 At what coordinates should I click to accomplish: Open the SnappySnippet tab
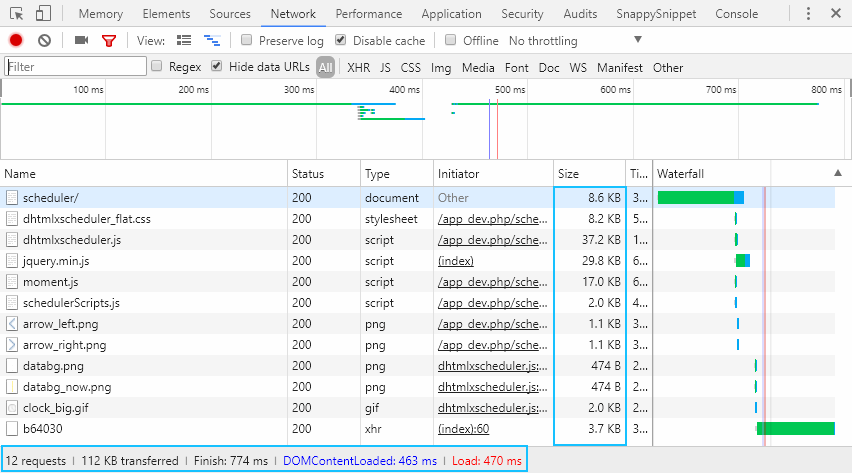pos(656,14)
